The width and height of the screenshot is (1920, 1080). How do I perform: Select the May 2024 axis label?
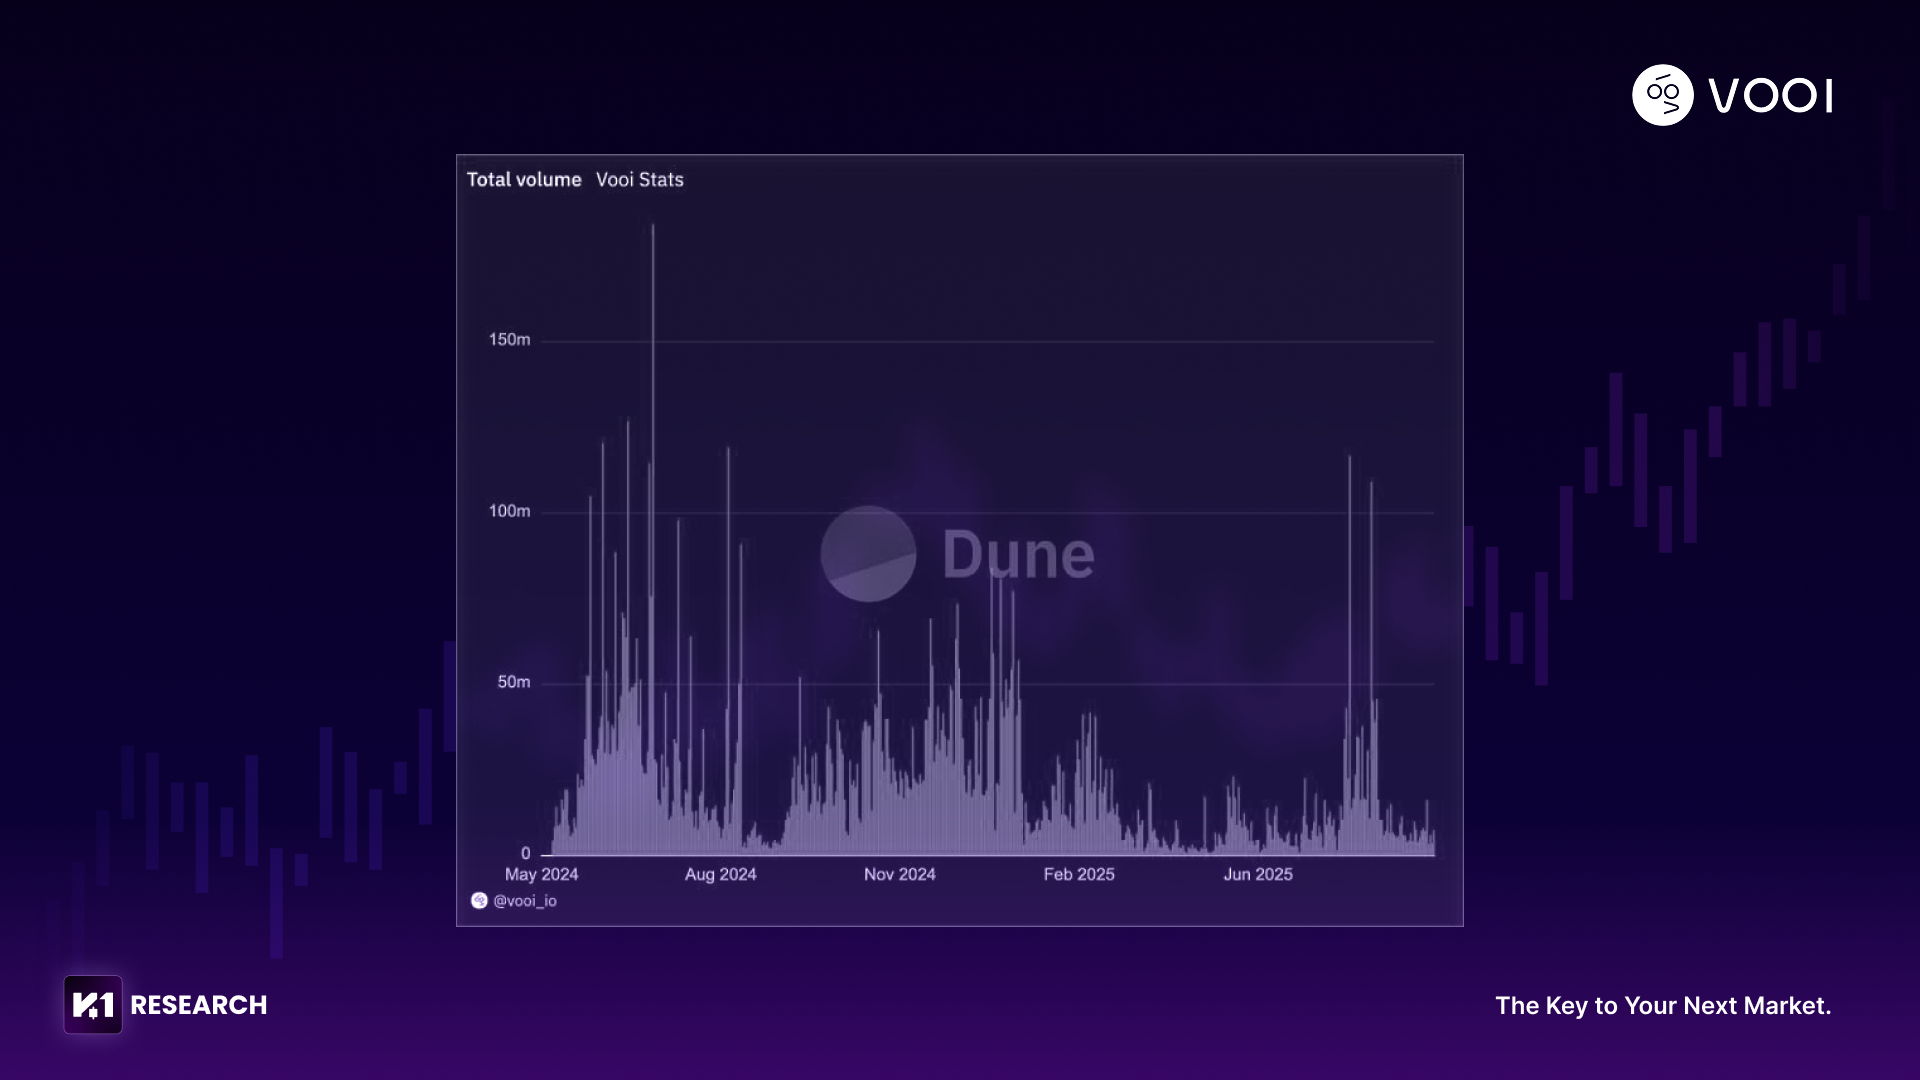coord(541,874)
